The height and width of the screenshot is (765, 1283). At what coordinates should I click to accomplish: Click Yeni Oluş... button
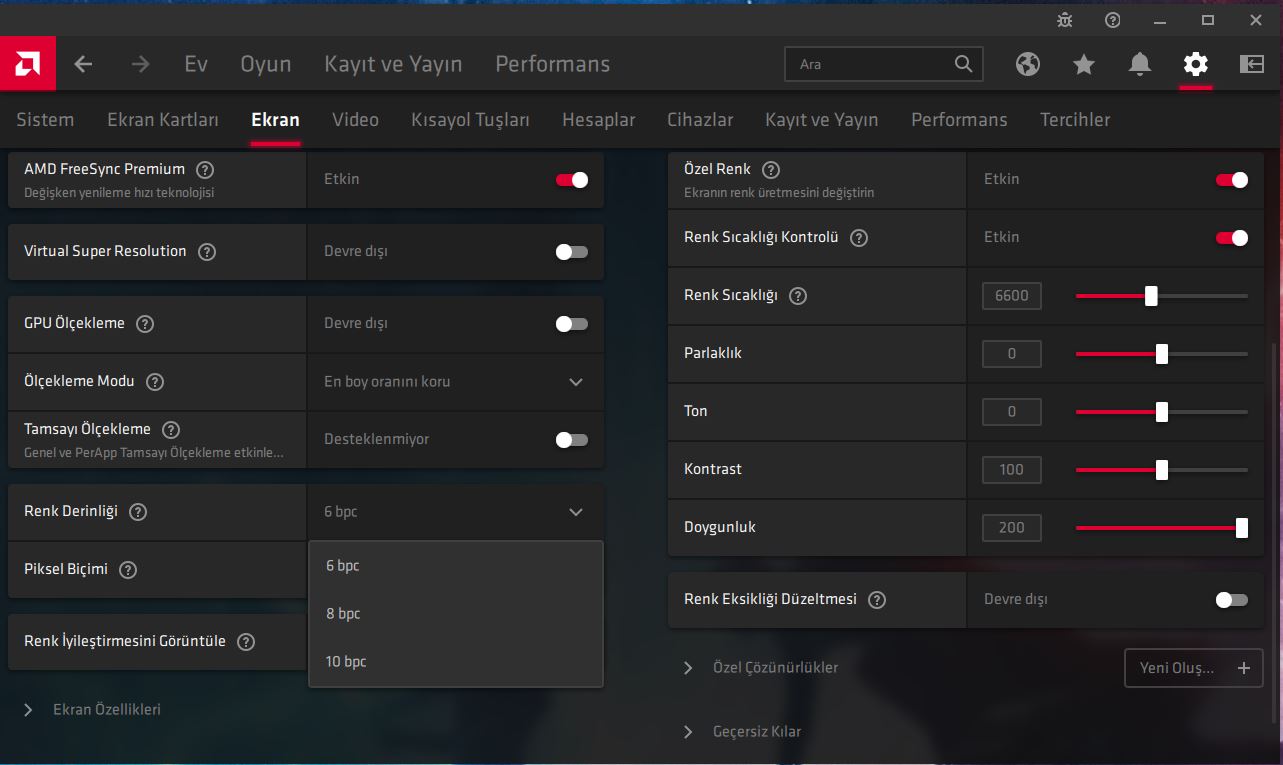[1194, 668]
